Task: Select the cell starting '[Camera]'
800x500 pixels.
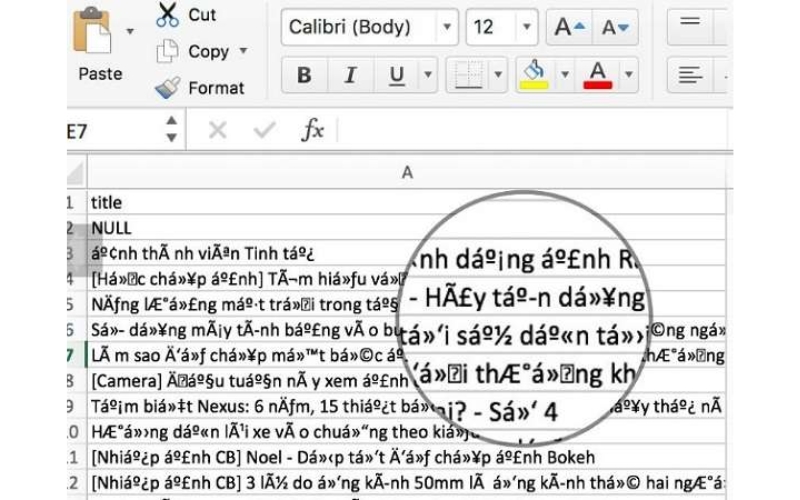Action: pyautogui.click(x=407, y=381)
